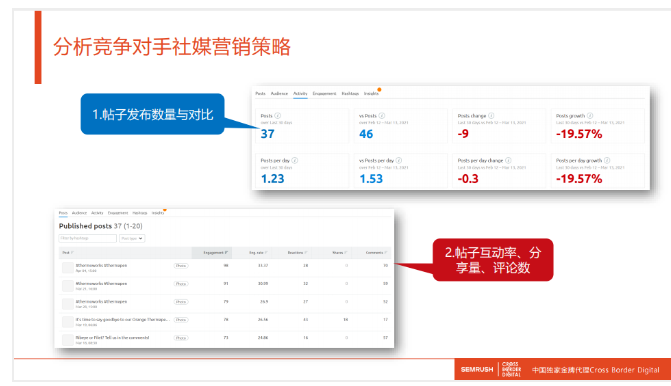Open the info icon beside vs Posts
671x386 pixels.
[x=382, y=116]
